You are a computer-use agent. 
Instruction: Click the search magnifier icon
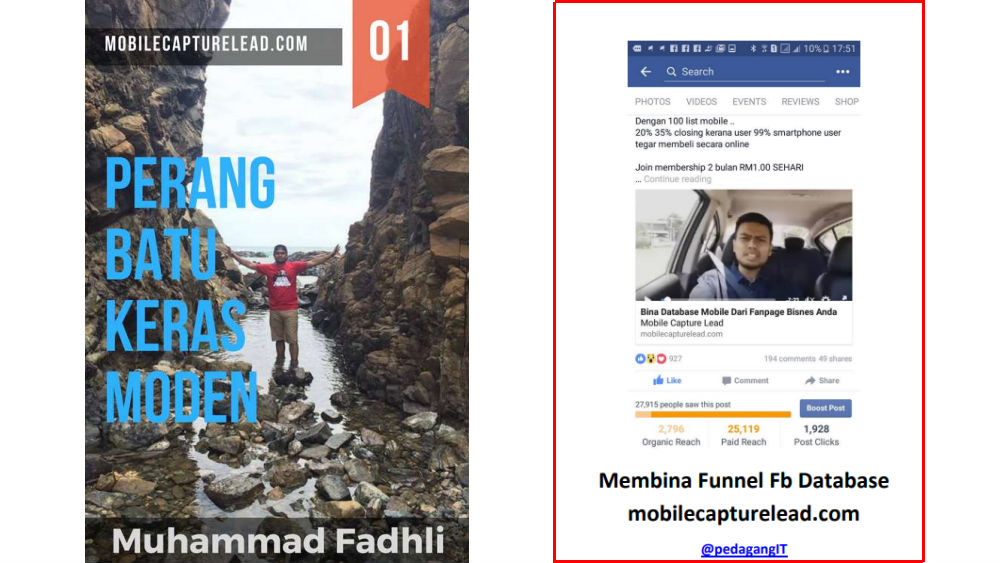[x=671, y=72]
